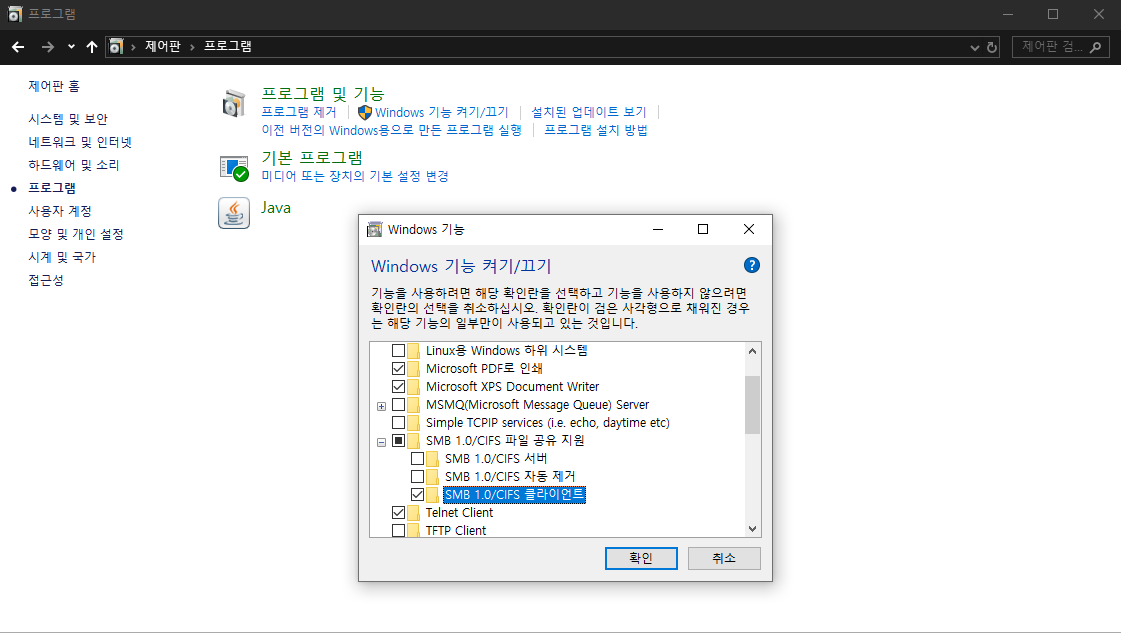Open 시스템 및 보안 category
The image size is (1121, 633).
point(68,119)
